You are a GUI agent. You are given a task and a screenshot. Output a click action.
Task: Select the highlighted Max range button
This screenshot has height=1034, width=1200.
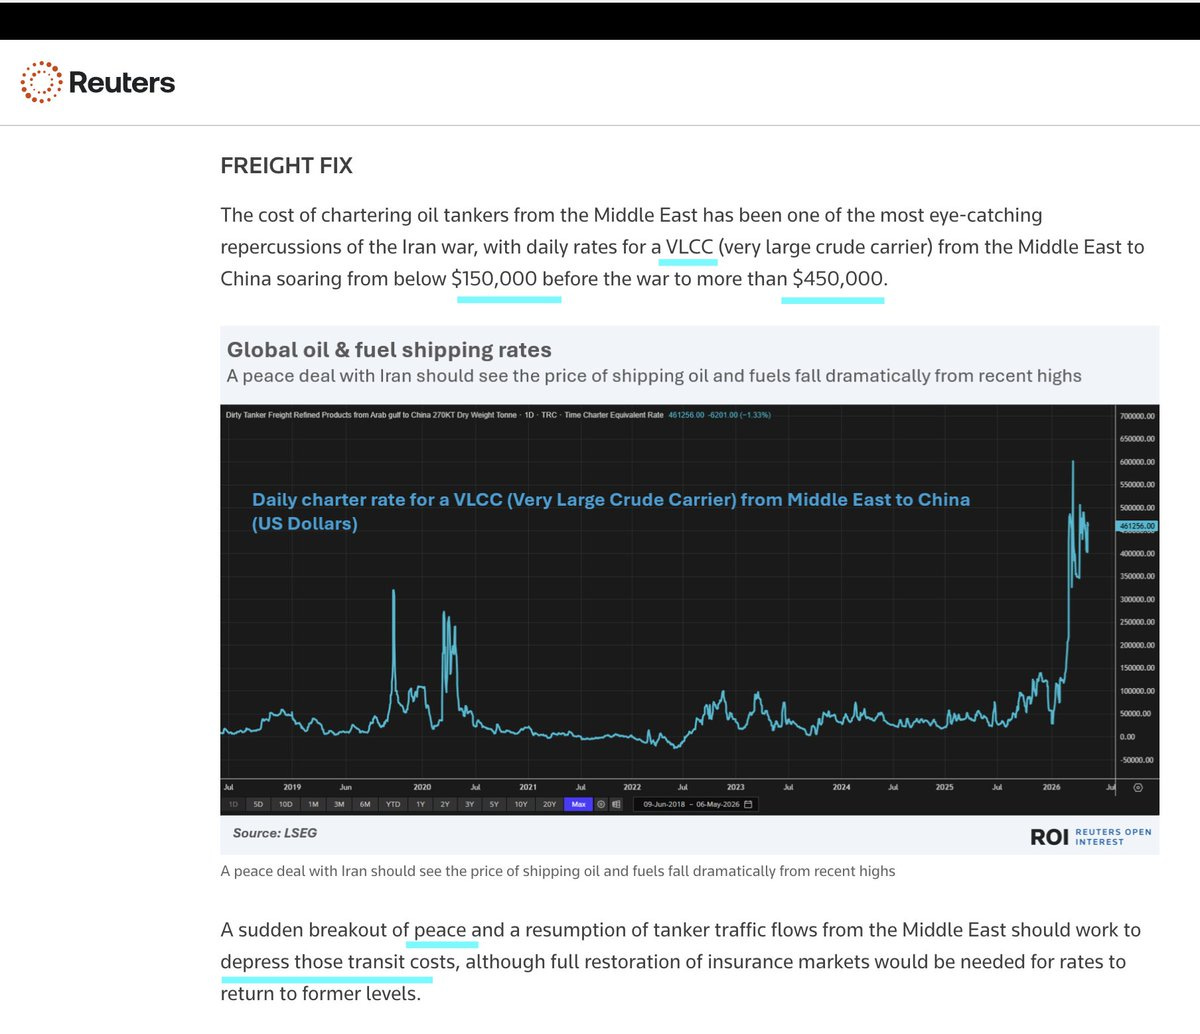578,804
